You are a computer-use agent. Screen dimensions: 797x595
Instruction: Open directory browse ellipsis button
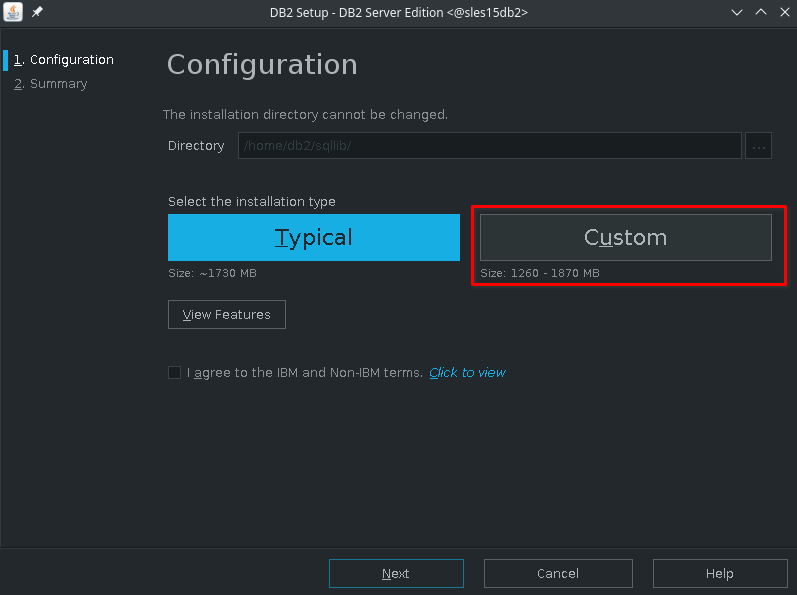coord(758,146)
